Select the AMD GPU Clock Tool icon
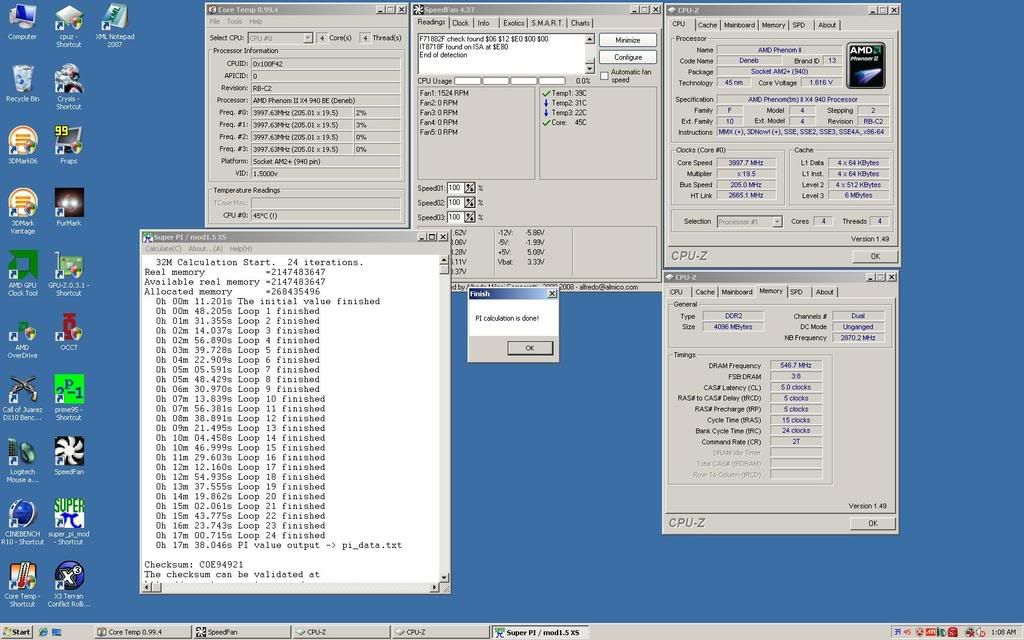 click(22, 274)
